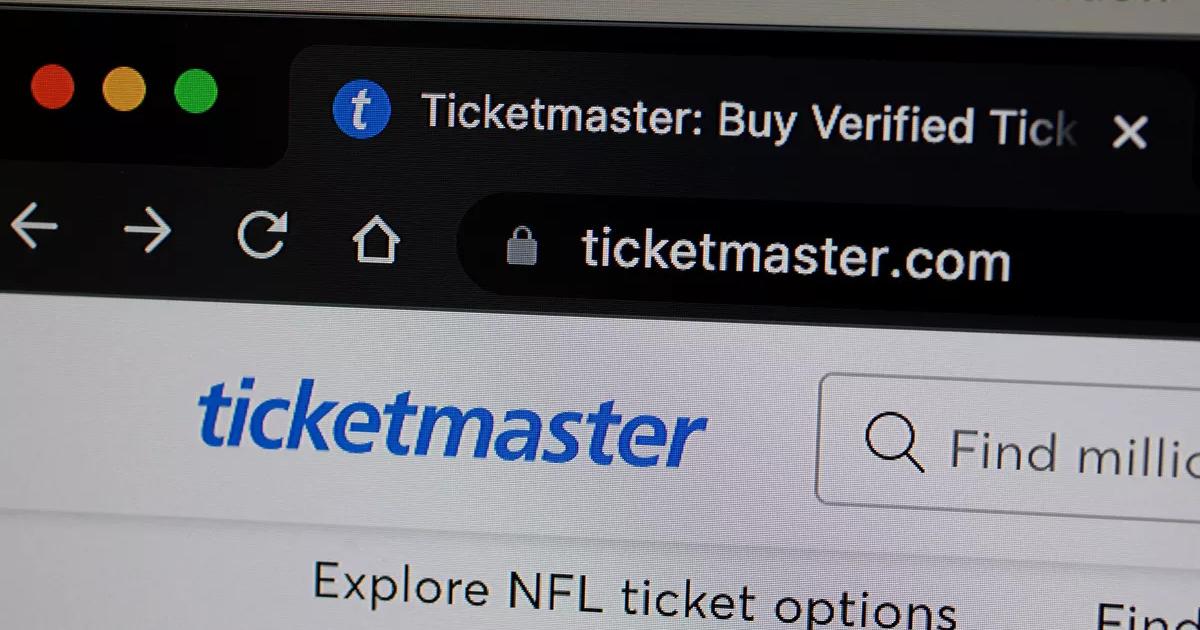This screenshot has height=630, width=1200.
Task: Open the browser home page icon
Action: point(376,241)
